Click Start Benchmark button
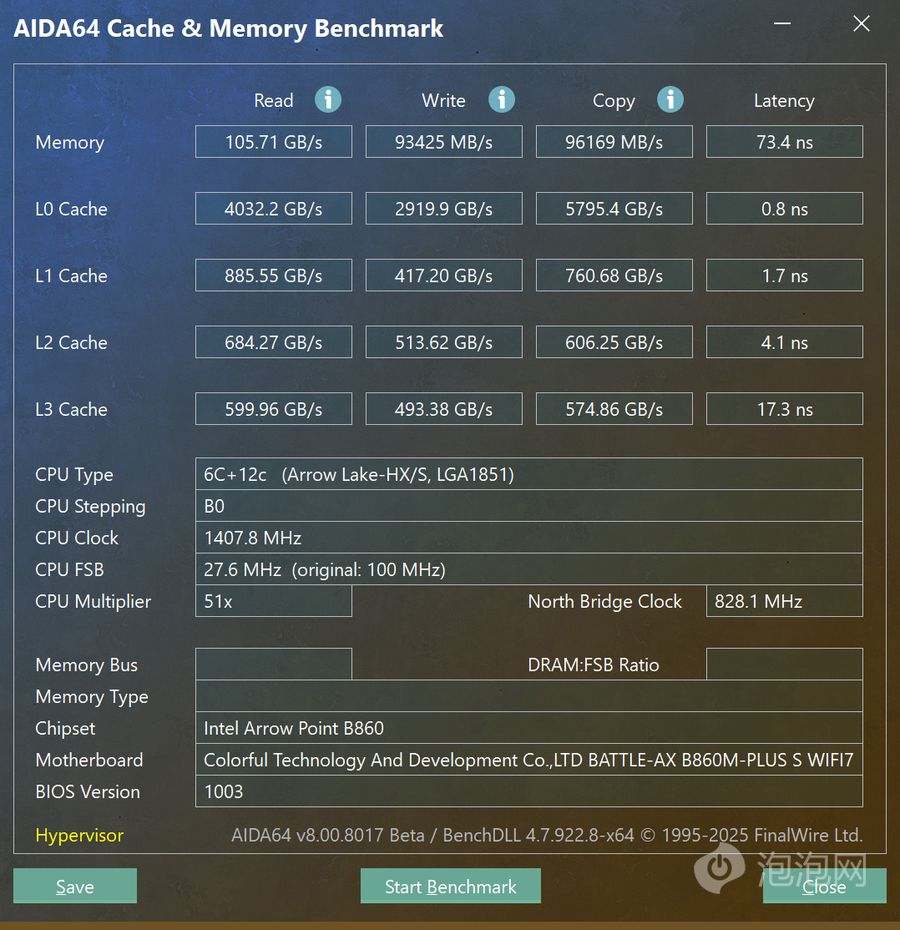Screen dimensions: 900x930 pos(450,886)
